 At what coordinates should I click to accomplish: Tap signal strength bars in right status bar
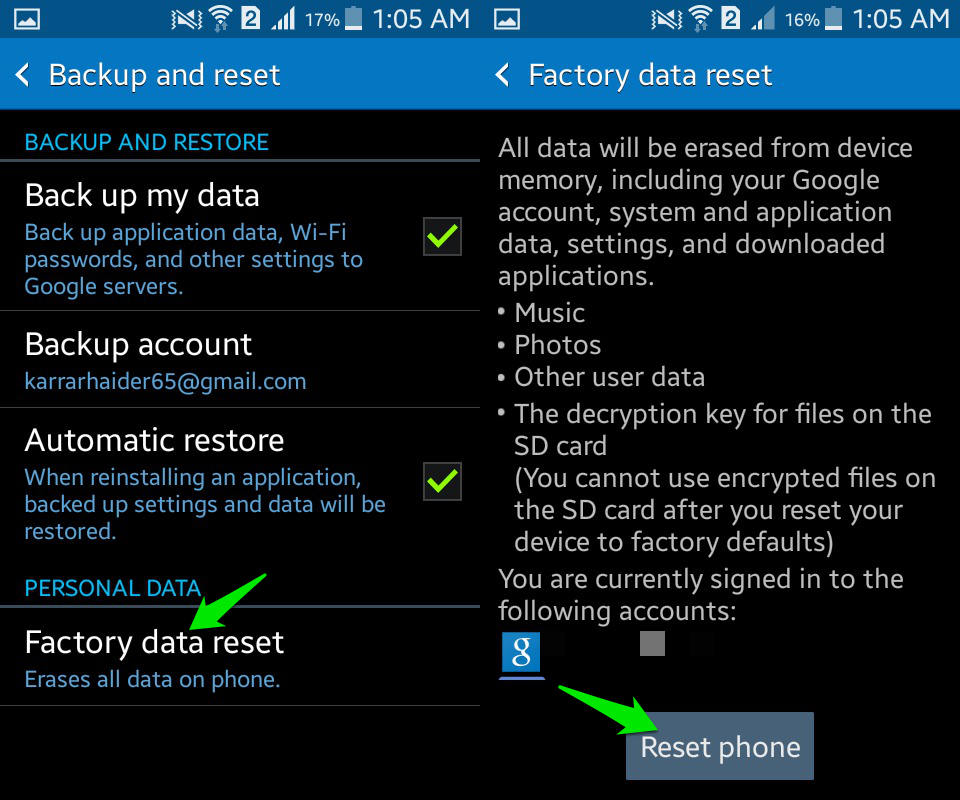pos(764,19)
